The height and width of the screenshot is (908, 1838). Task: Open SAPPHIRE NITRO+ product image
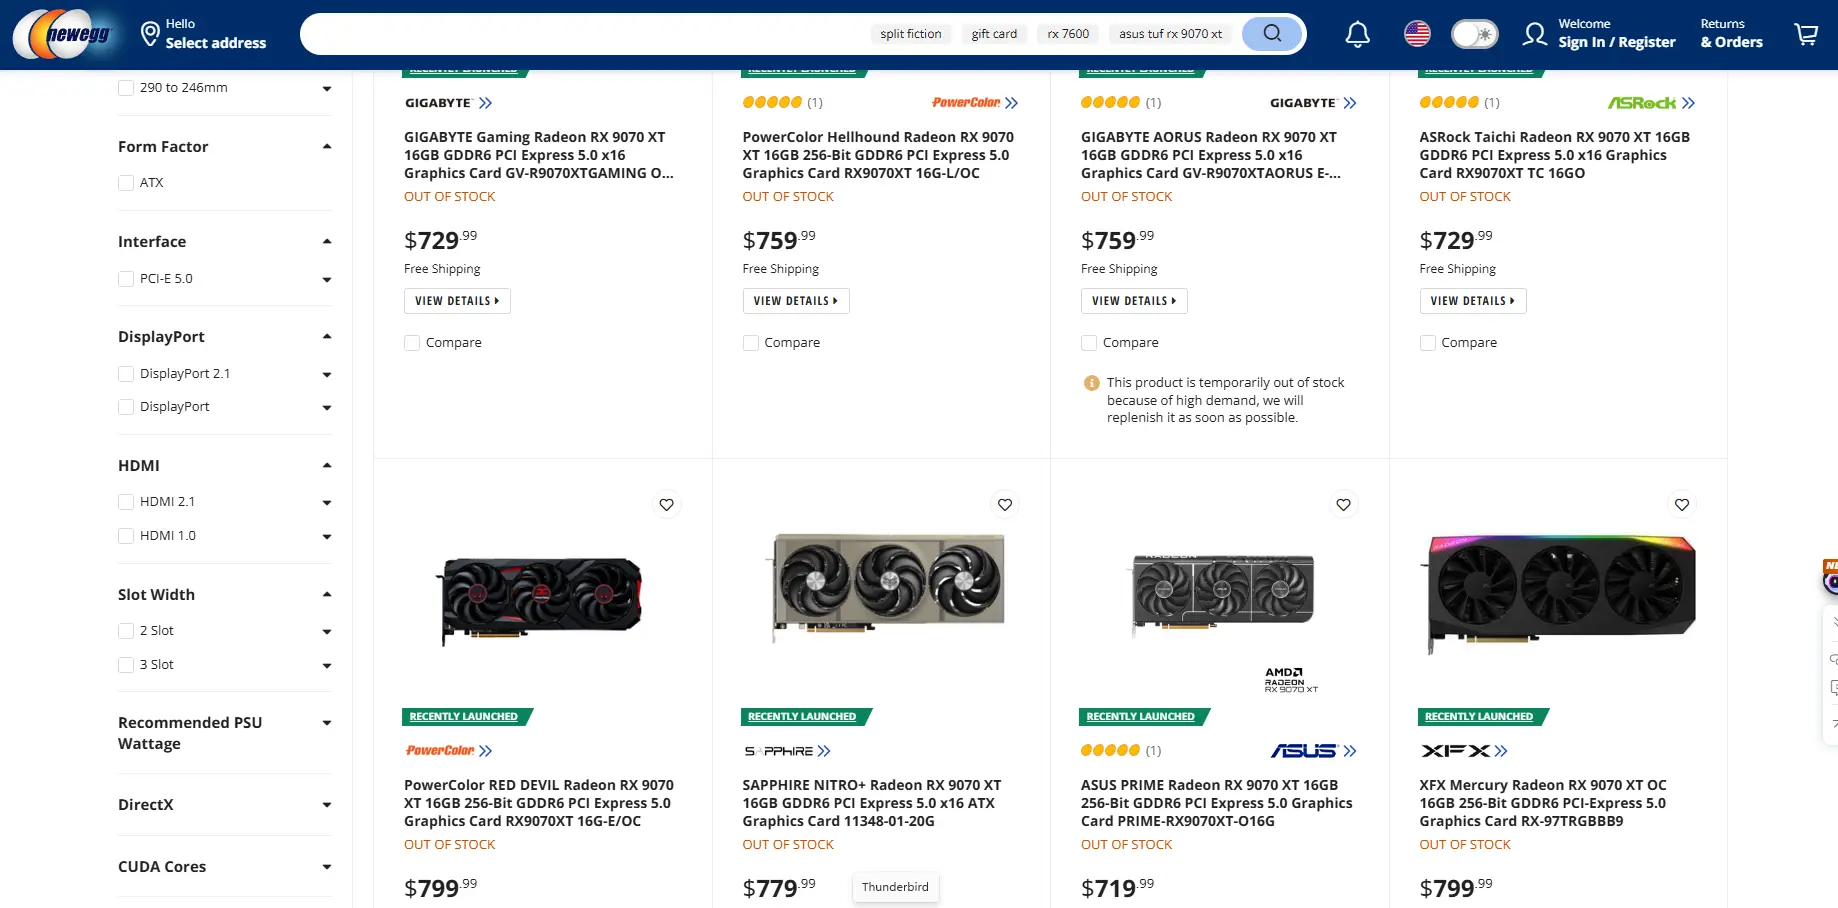click(887, 587)
